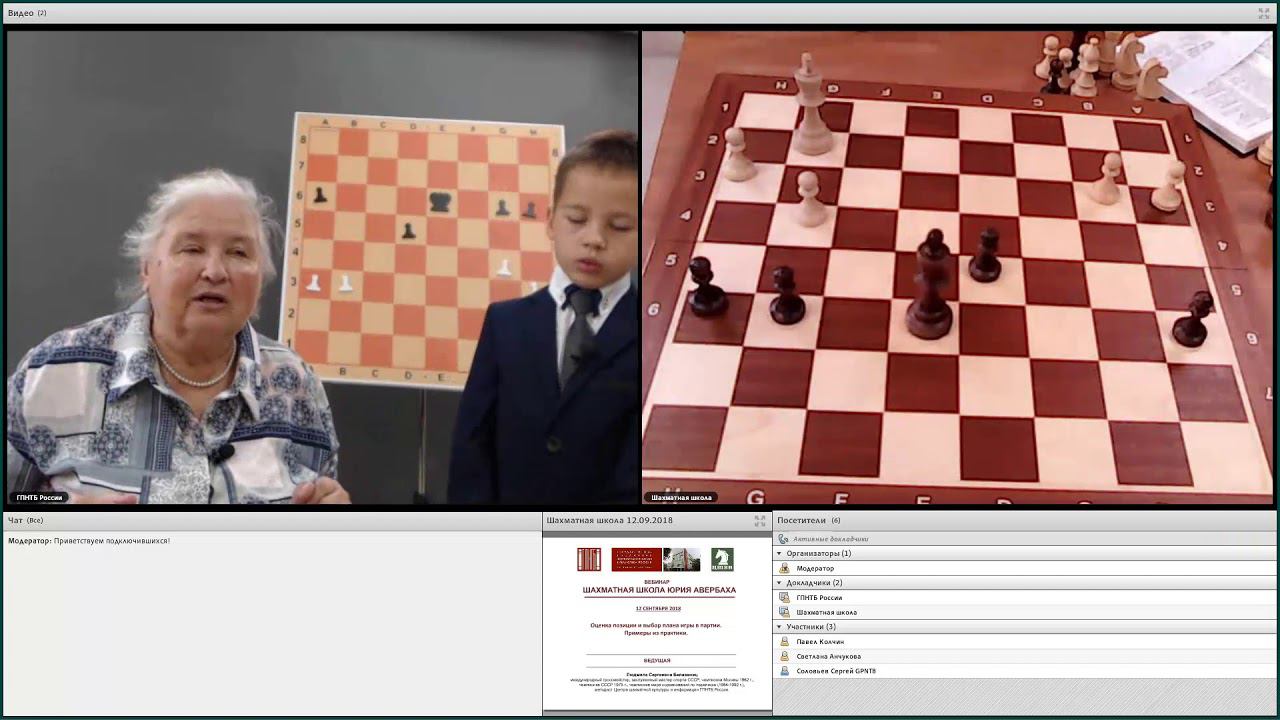
Task: Click the Модератор host icon
Action: (x=784, y=568)
